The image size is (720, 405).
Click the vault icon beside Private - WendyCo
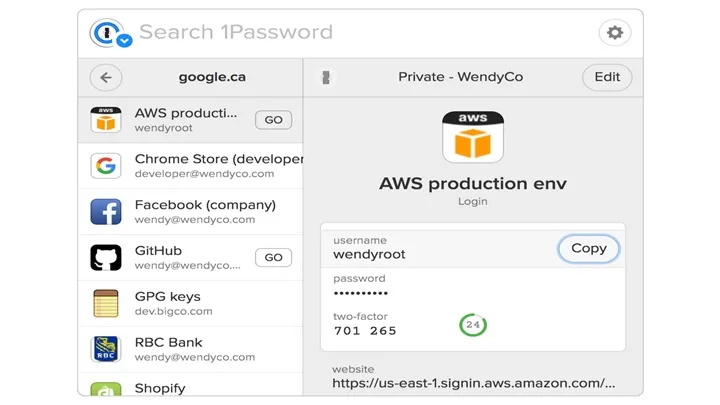point(326,77)
